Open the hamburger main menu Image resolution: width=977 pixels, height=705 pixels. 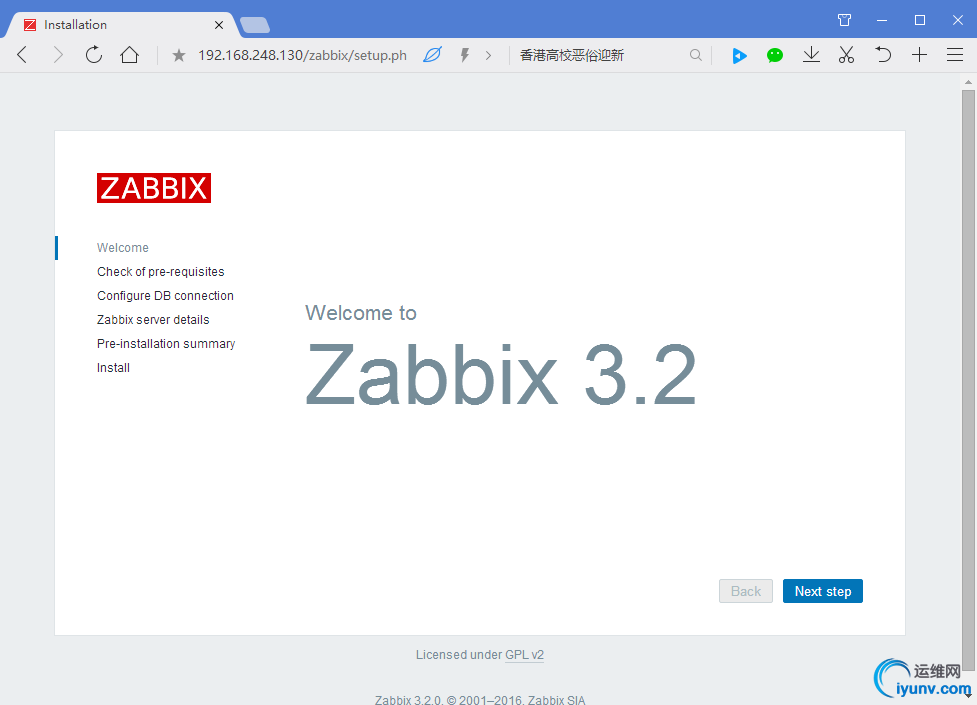click(x=955, y=55)
